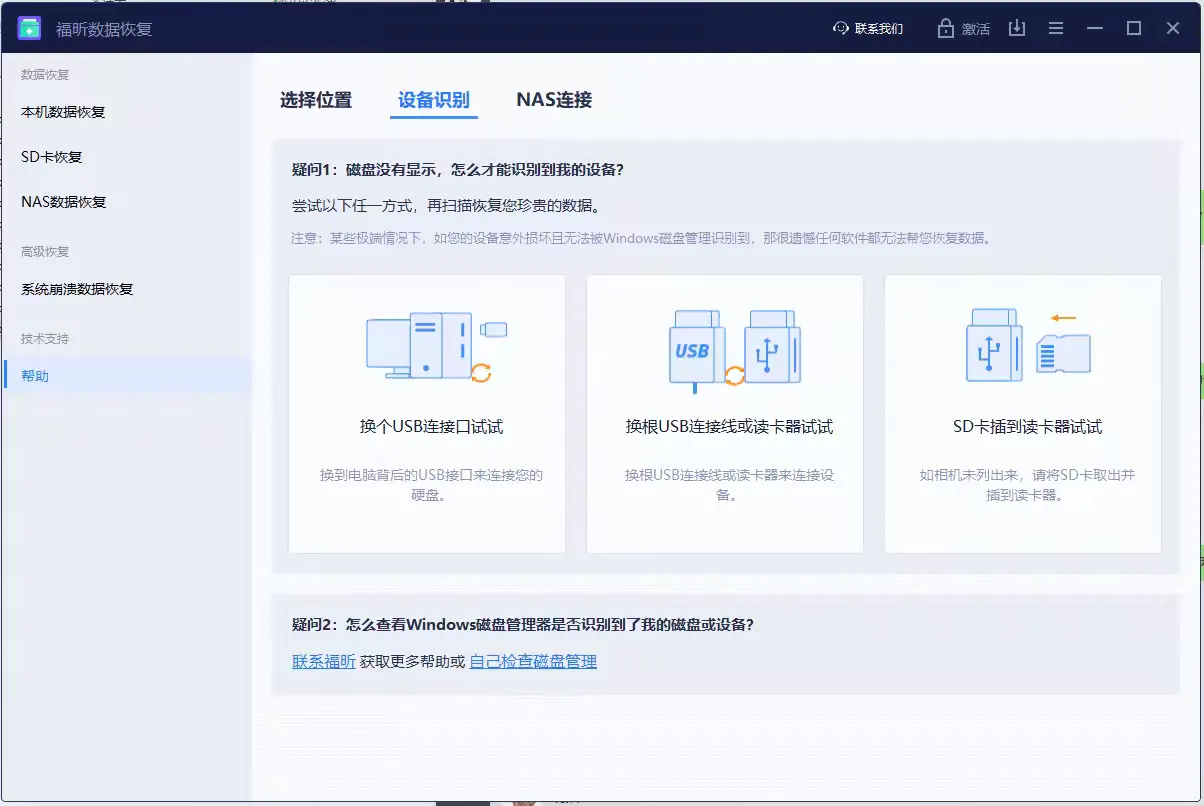Minimize the window

(x=1094, y=28)
